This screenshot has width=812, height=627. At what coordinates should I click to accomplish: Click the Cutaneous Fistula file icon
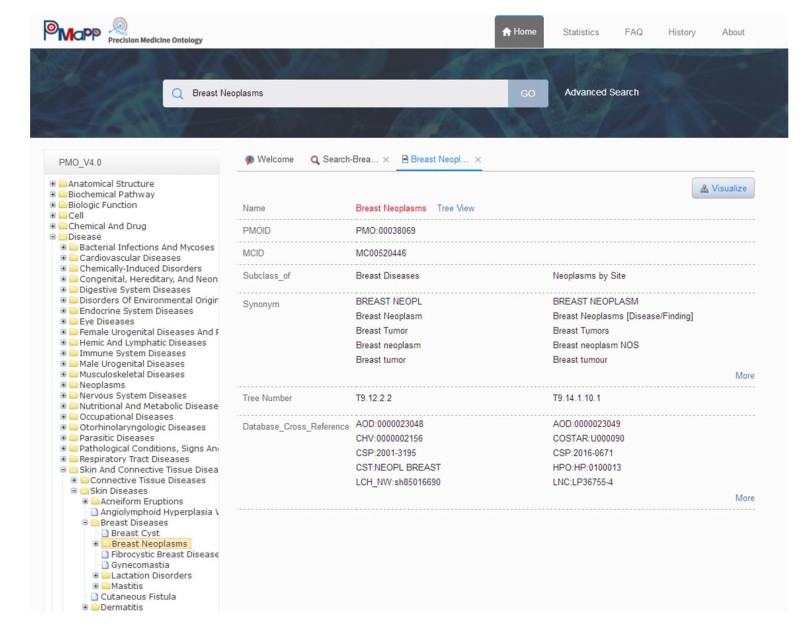(94, 596)
